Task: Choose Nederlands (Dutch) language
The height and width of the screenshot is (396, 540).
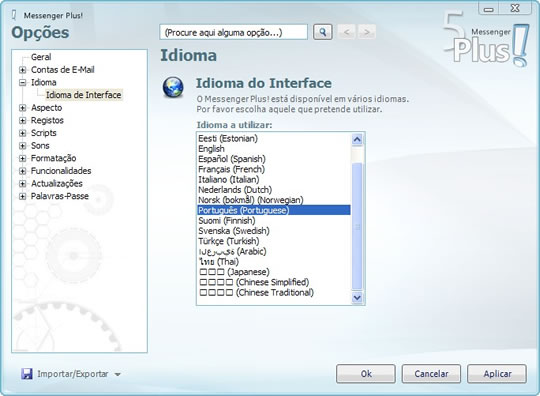Action: (274, 190)
